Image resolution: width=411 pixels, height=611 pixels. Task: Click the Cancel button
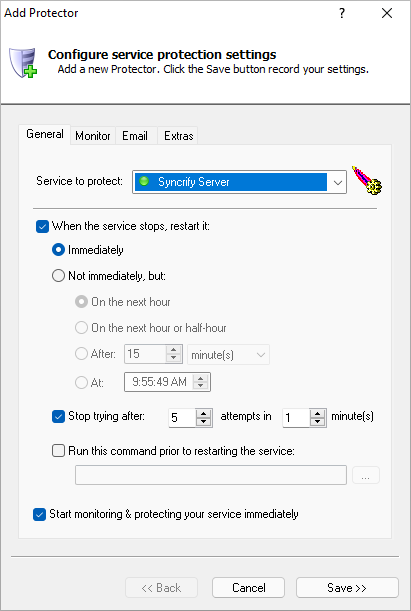249,587
